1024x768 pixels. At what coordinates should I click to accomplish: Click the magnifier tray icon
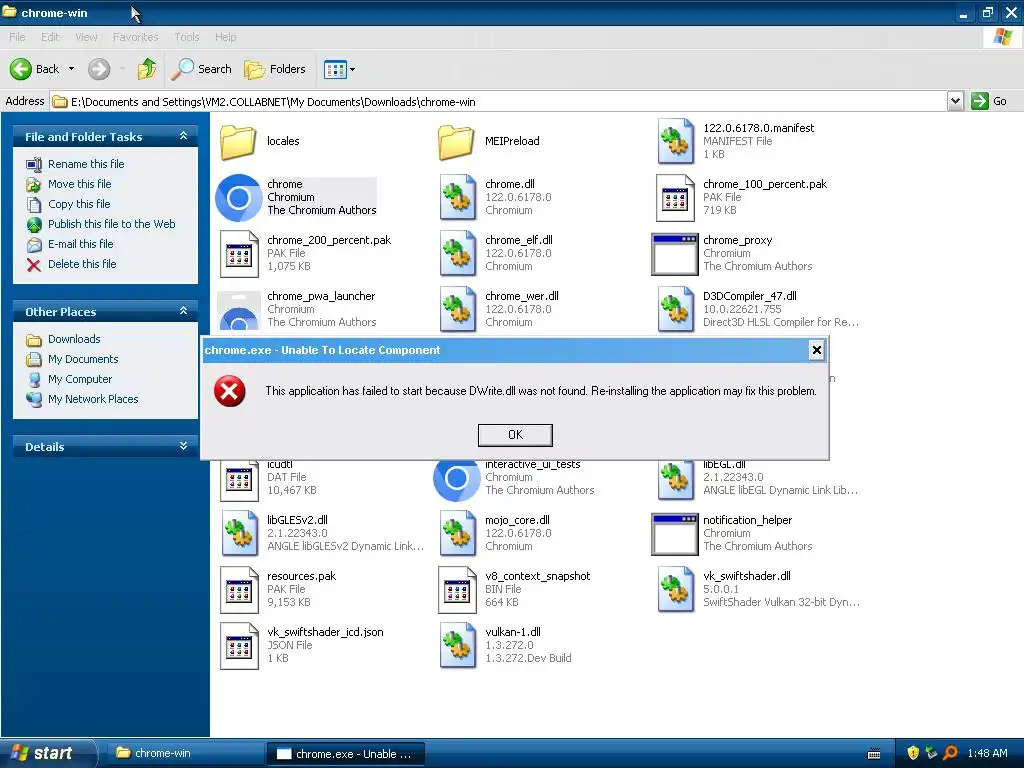(950, 753)
